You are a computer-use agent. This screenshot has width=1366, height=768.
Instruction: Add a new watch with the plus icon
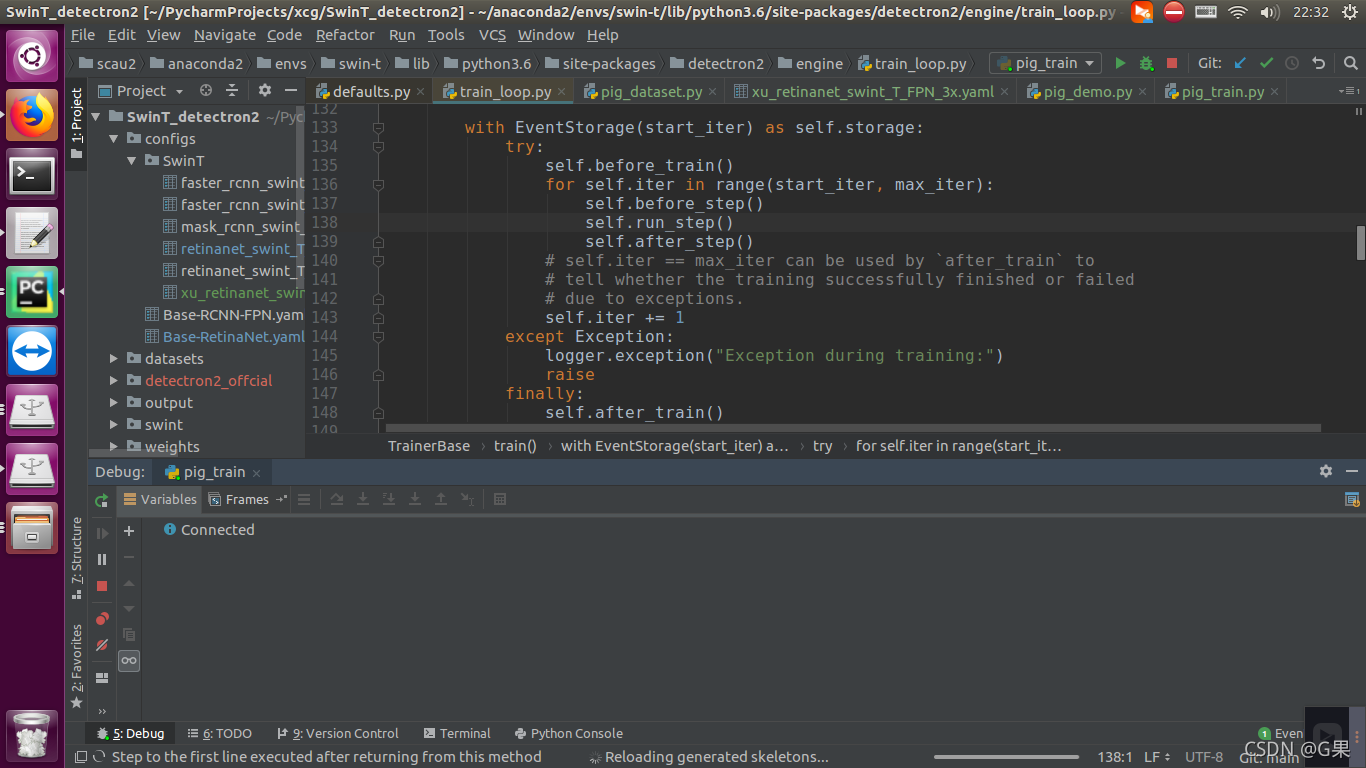(x=129, y=531)
